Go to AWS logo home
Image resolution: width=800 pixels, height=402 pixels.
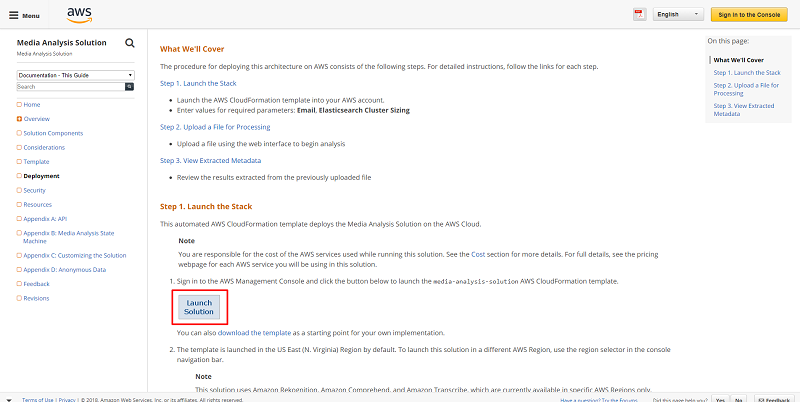point(79,15)
